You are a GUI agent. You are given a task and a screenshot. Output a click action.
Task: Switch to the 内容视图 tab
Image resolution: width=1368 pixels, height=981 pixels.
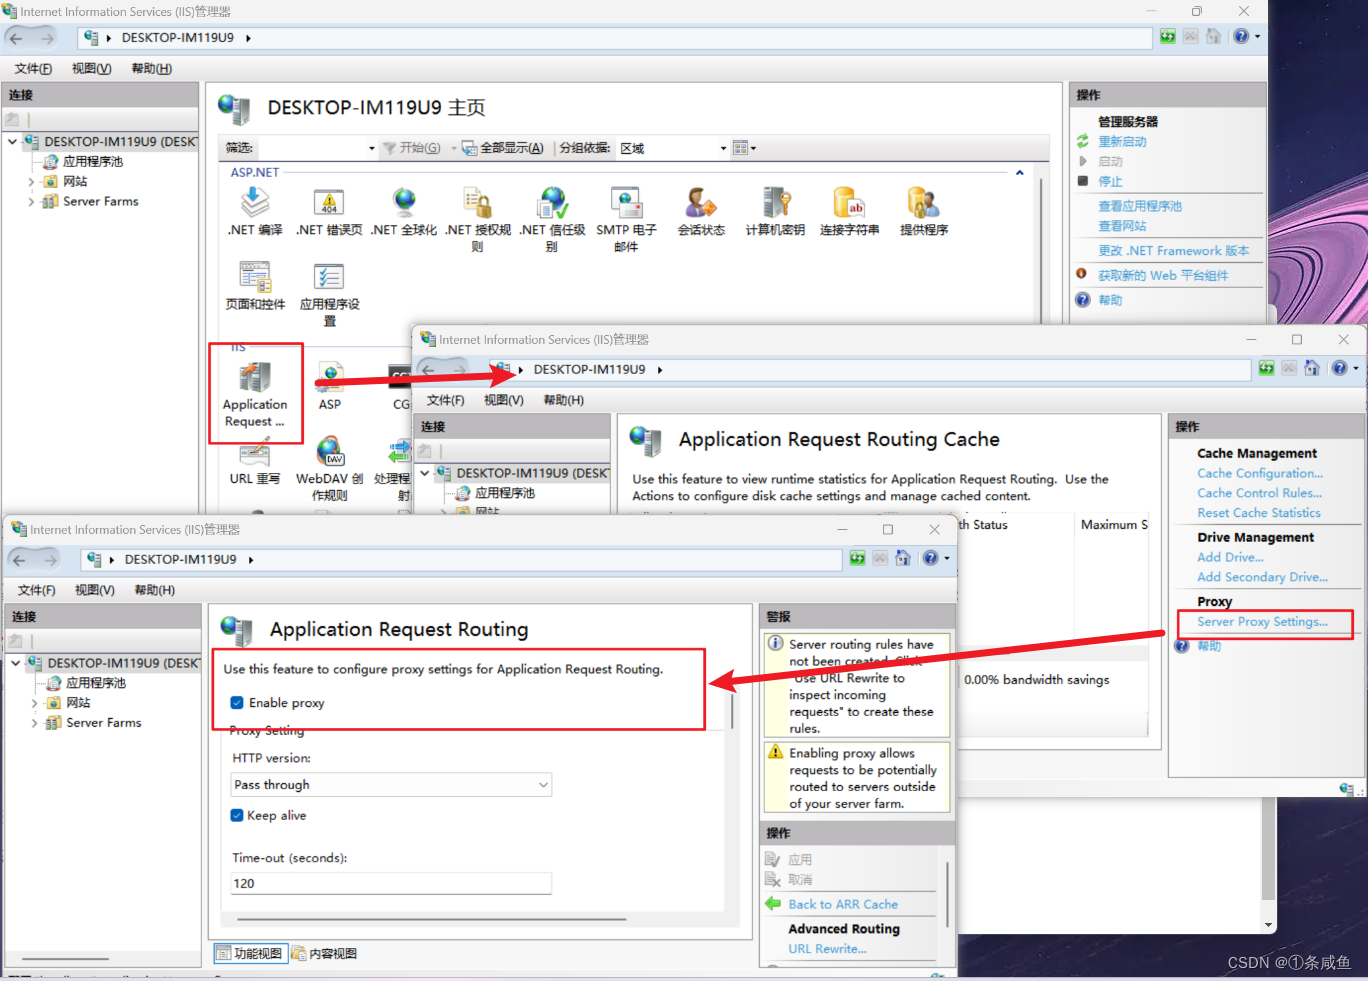click(324, 953)
